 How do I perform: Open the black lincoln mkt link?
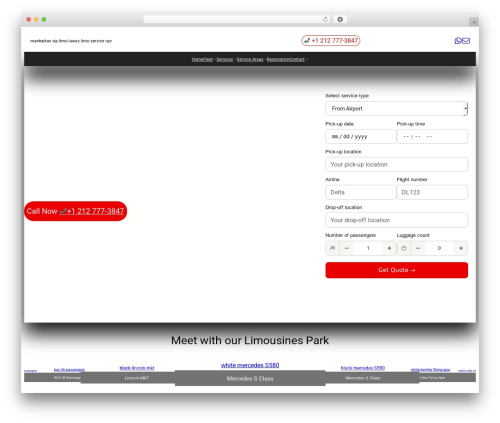[137, 368]
